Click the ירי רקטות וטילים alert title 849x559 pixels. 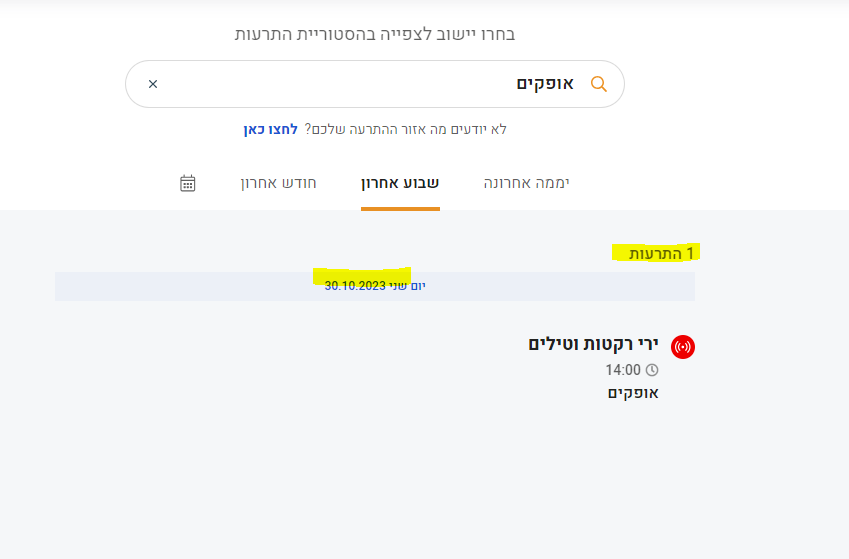[593, 344]
